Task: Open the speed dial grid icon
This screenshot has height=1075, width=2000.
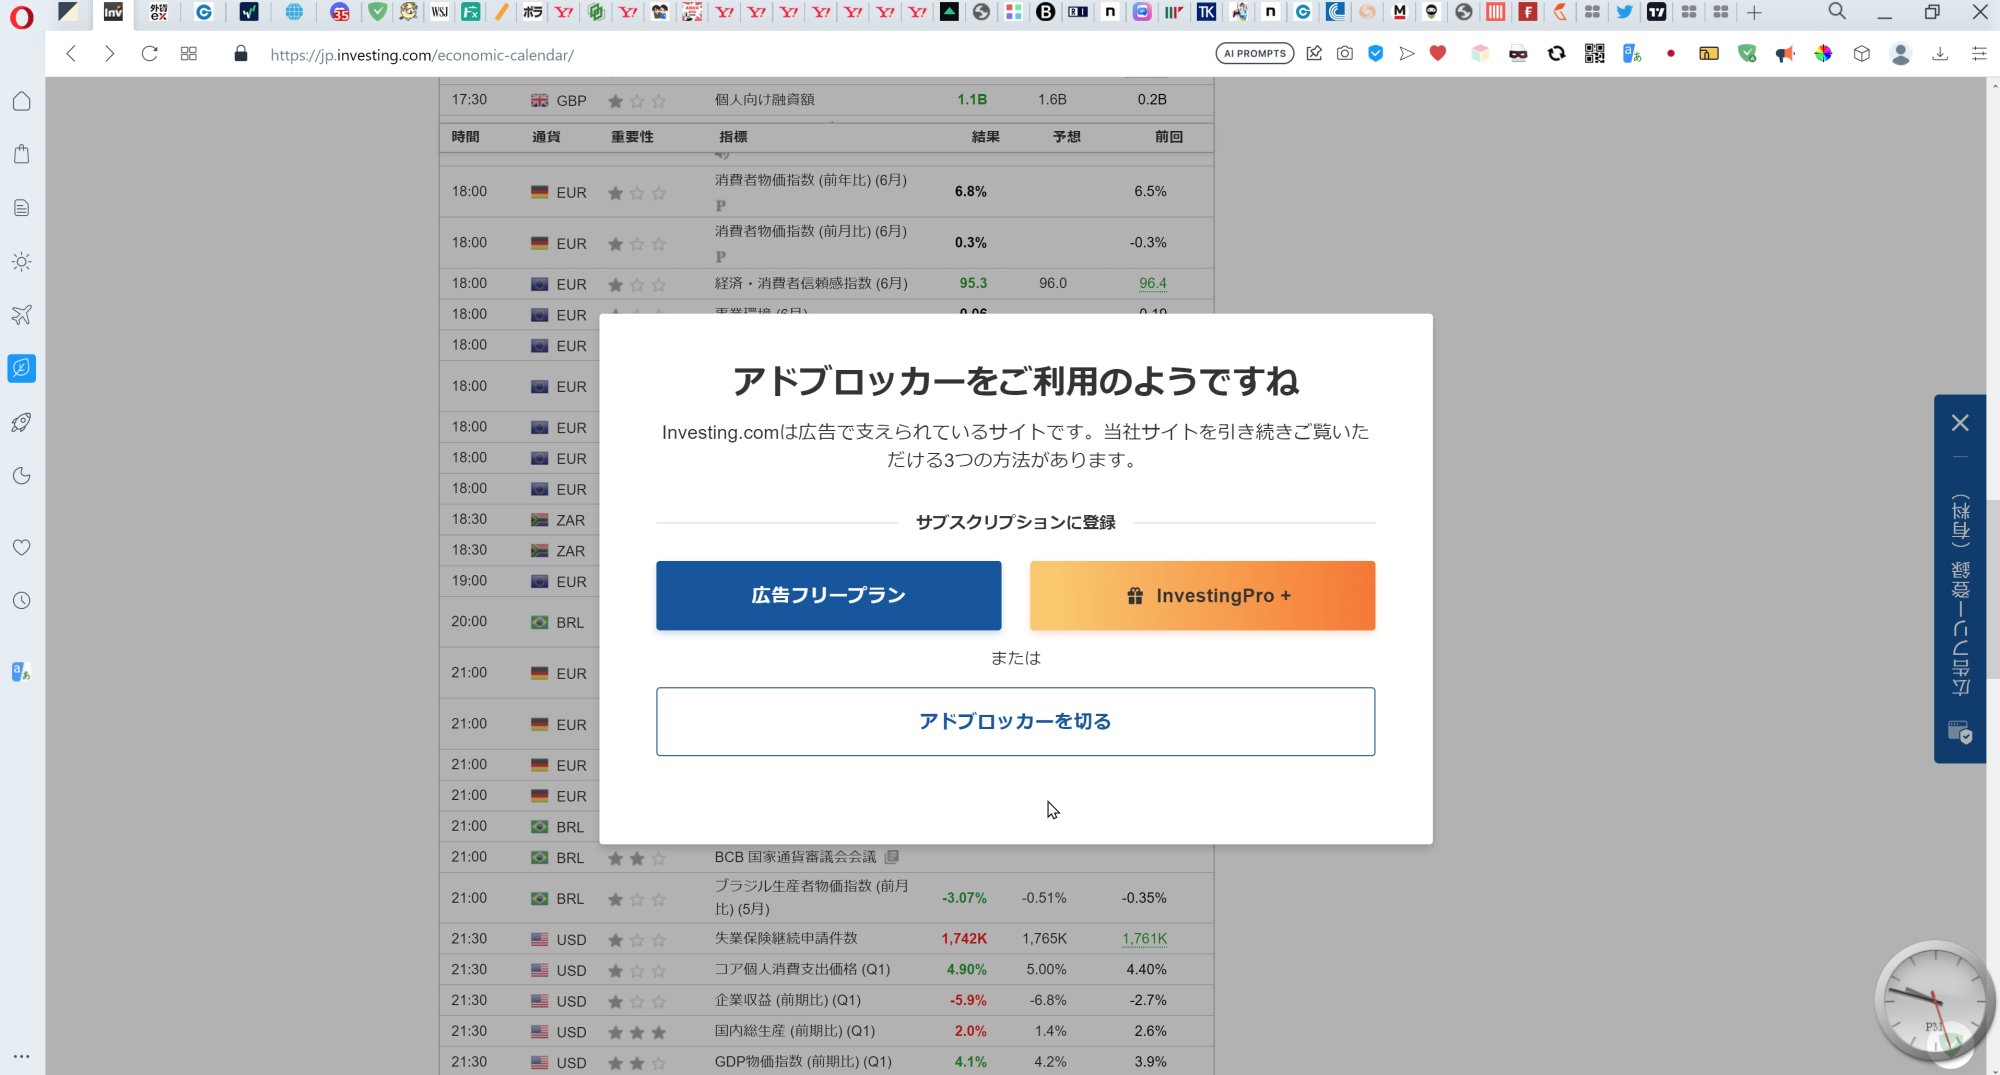Action: [x=188, y=54]
